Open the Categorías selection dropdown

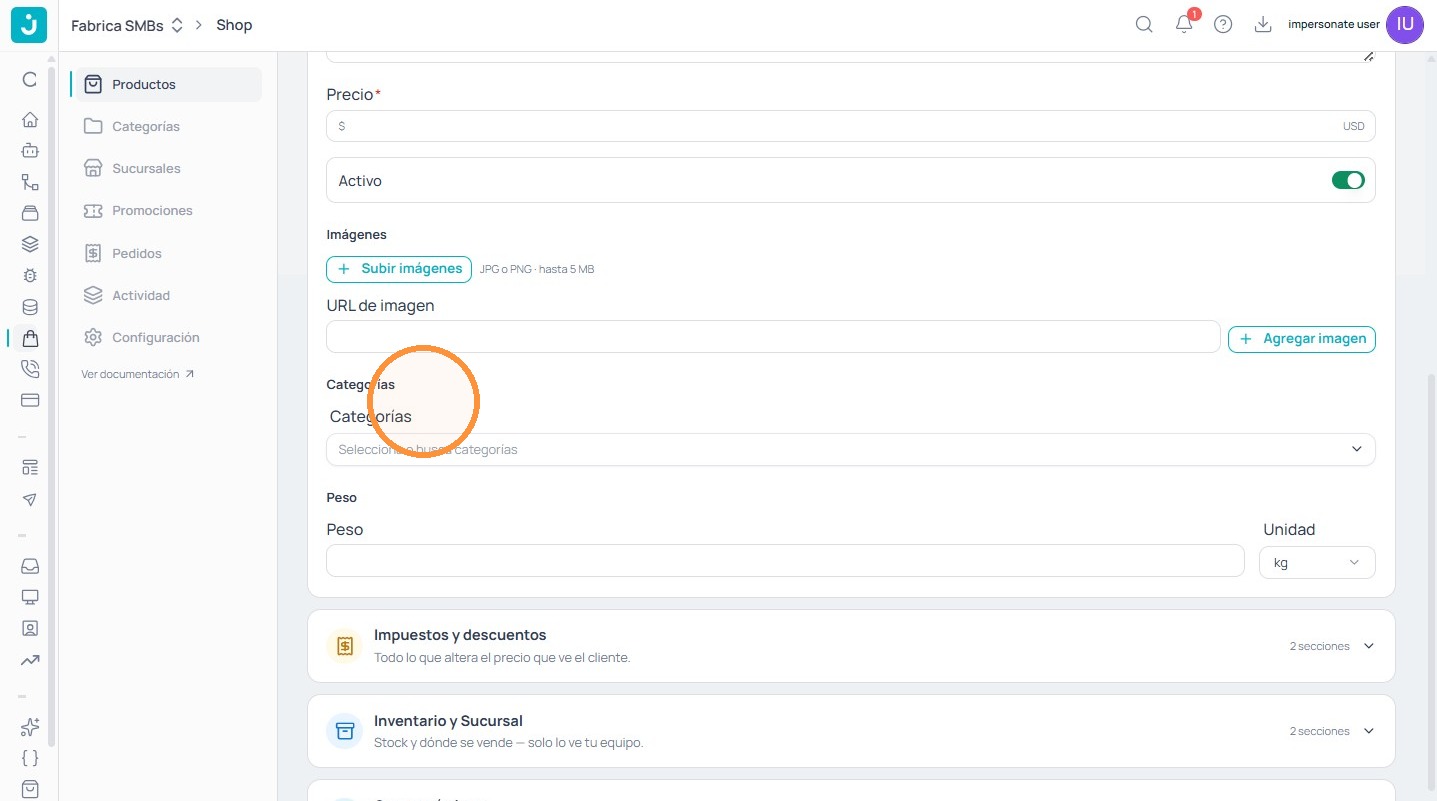tap(851, 449)
